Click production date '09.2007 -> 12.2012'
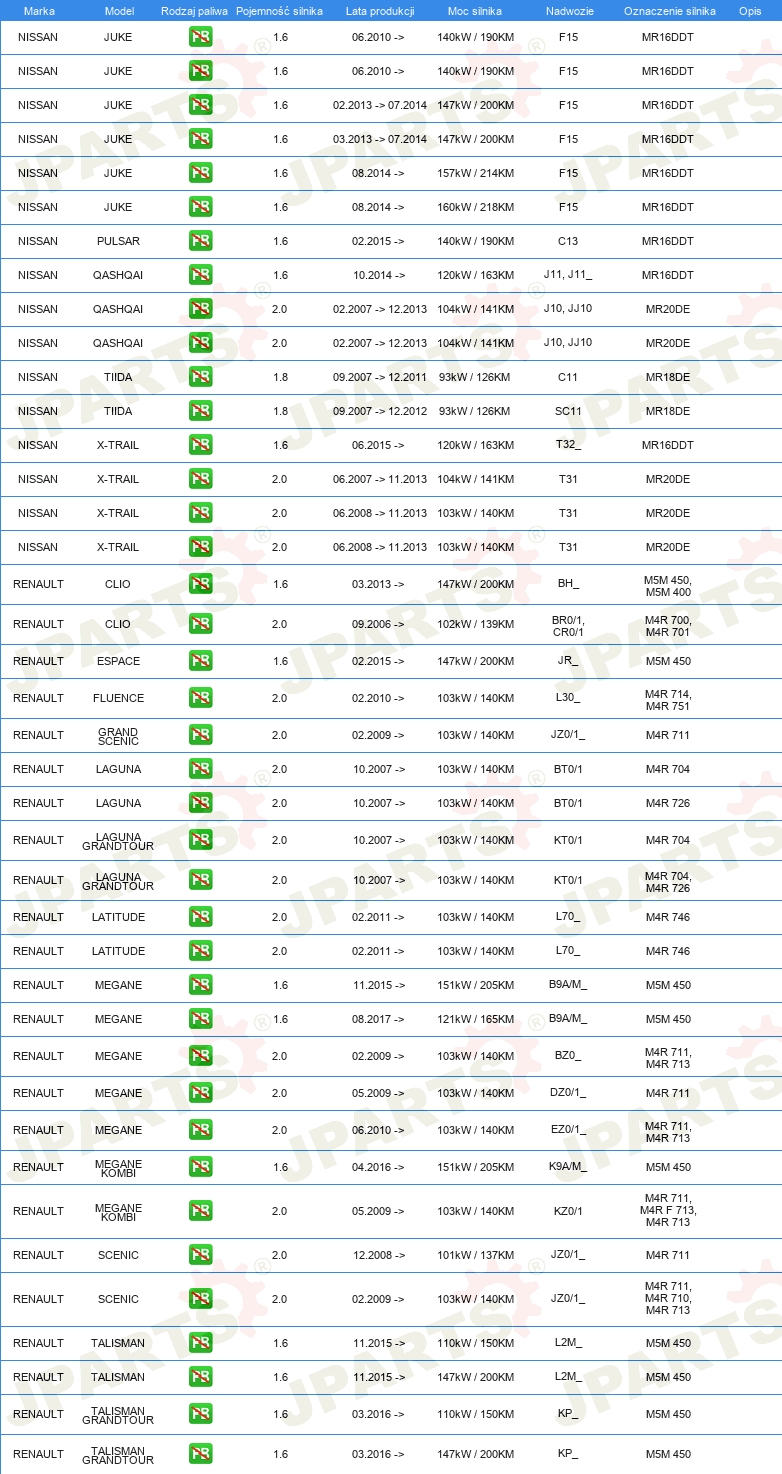This screenshot has height=1474, width=782. click(380, 411)
